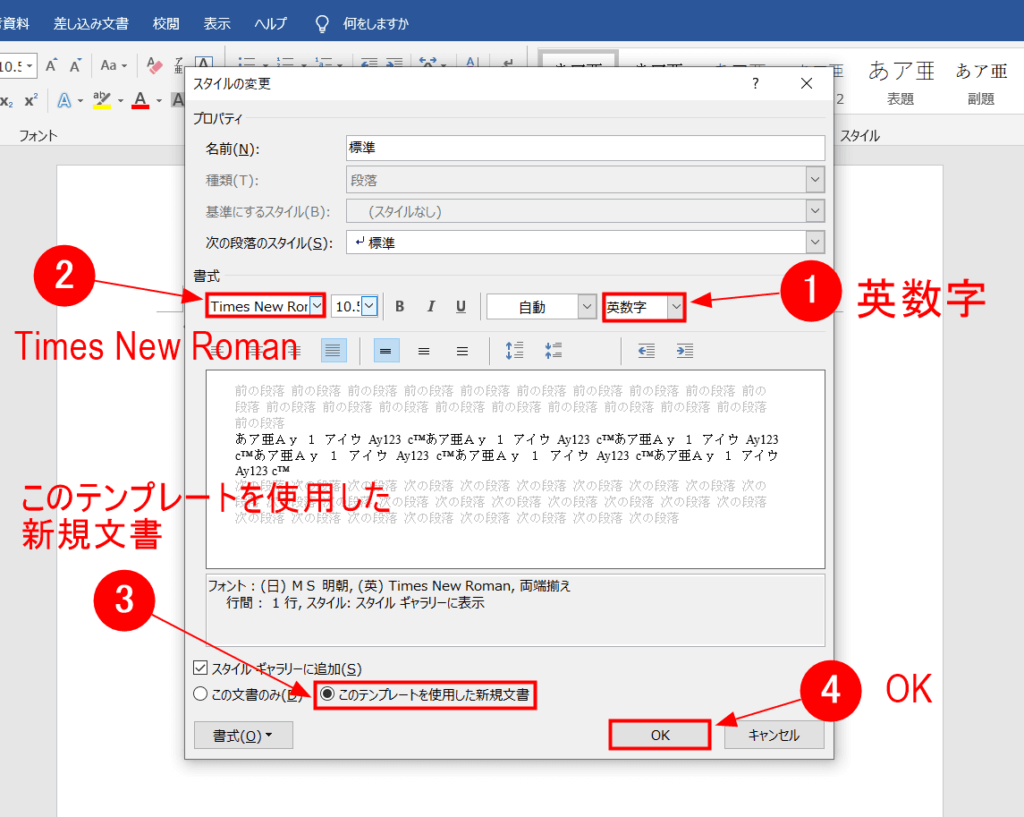1024x817 pixels.
Task: Open the 表示 ribbon tab
Action: [217, 24]
